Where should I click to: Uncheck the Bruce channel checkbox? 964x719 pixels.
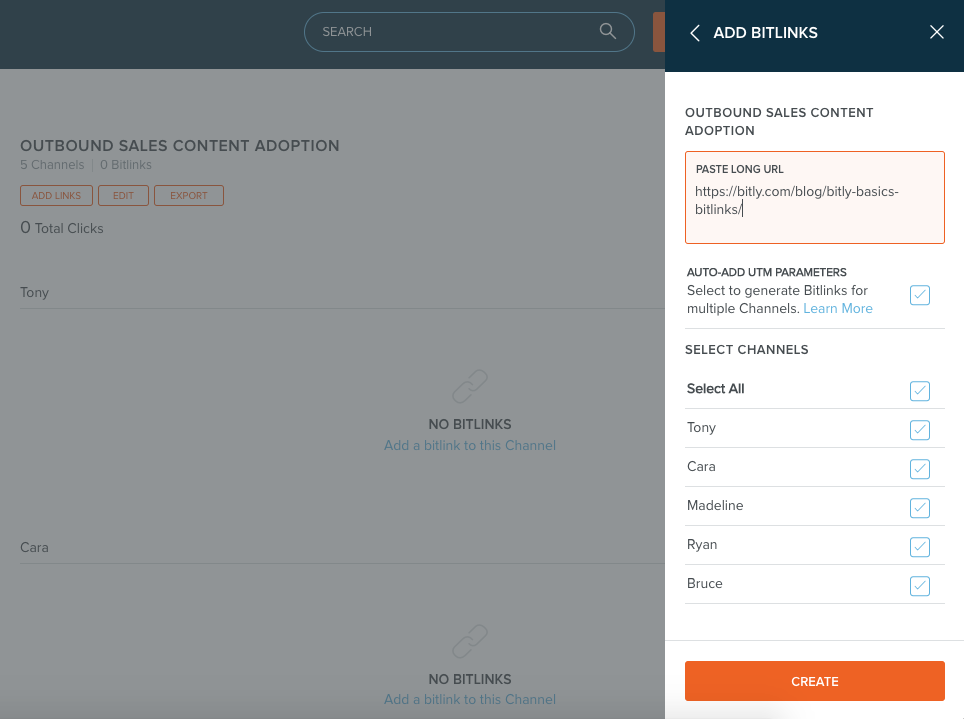click(x=920, y=586)
